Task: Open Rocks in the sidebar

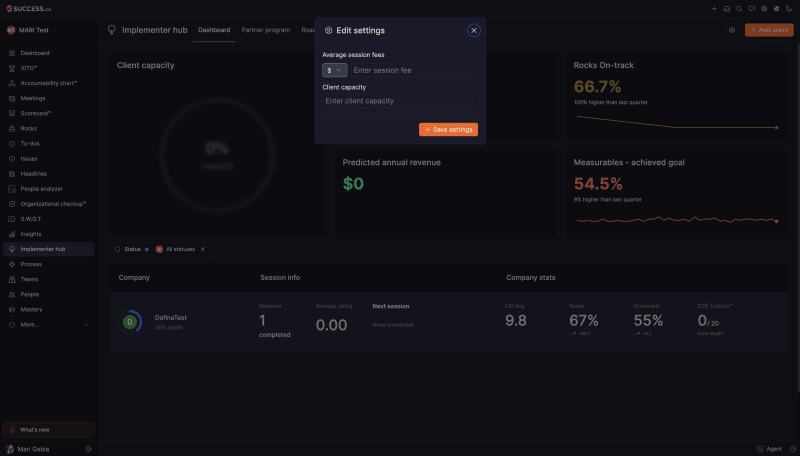Action: coord(48,129)
